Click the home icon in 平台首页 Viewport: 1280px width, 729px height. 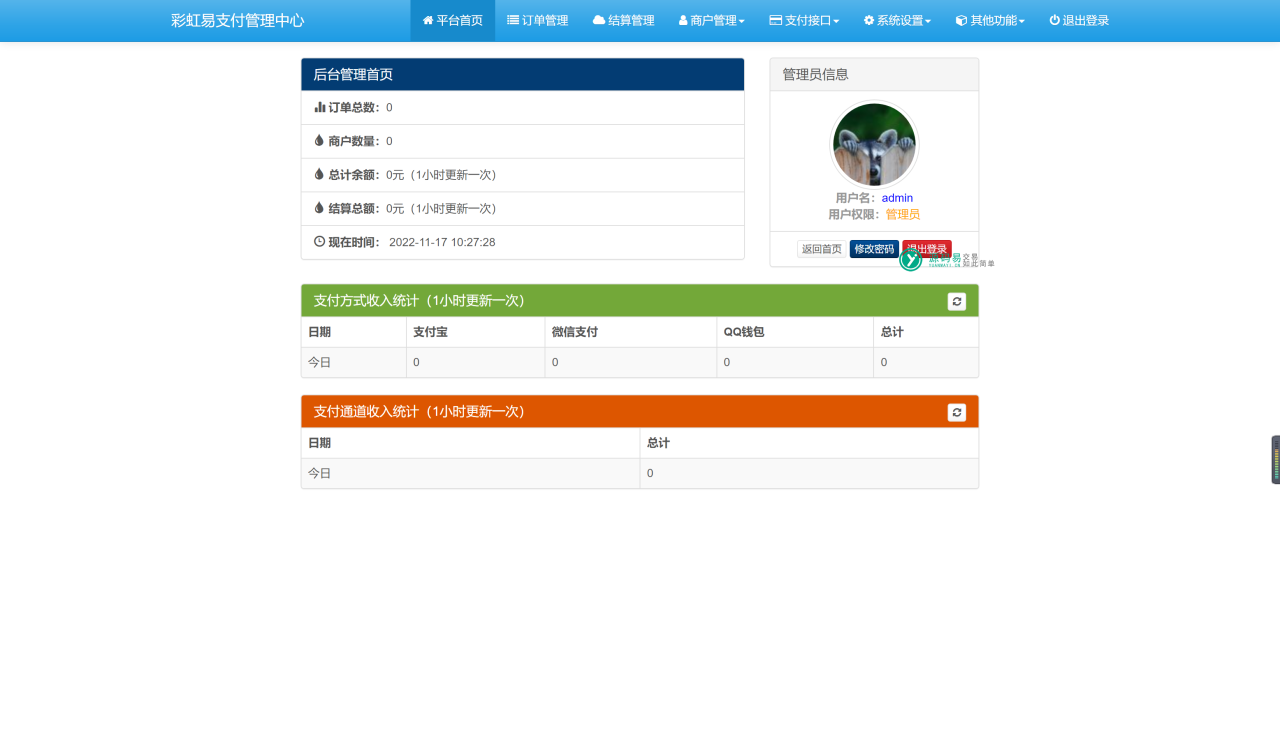click(428, 20)
